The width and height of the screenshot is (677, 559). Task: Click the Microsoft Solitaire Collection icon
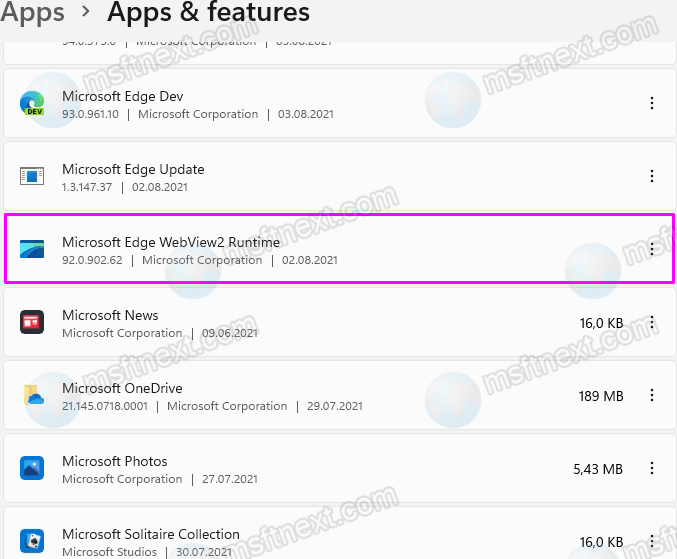click(32, 541)
